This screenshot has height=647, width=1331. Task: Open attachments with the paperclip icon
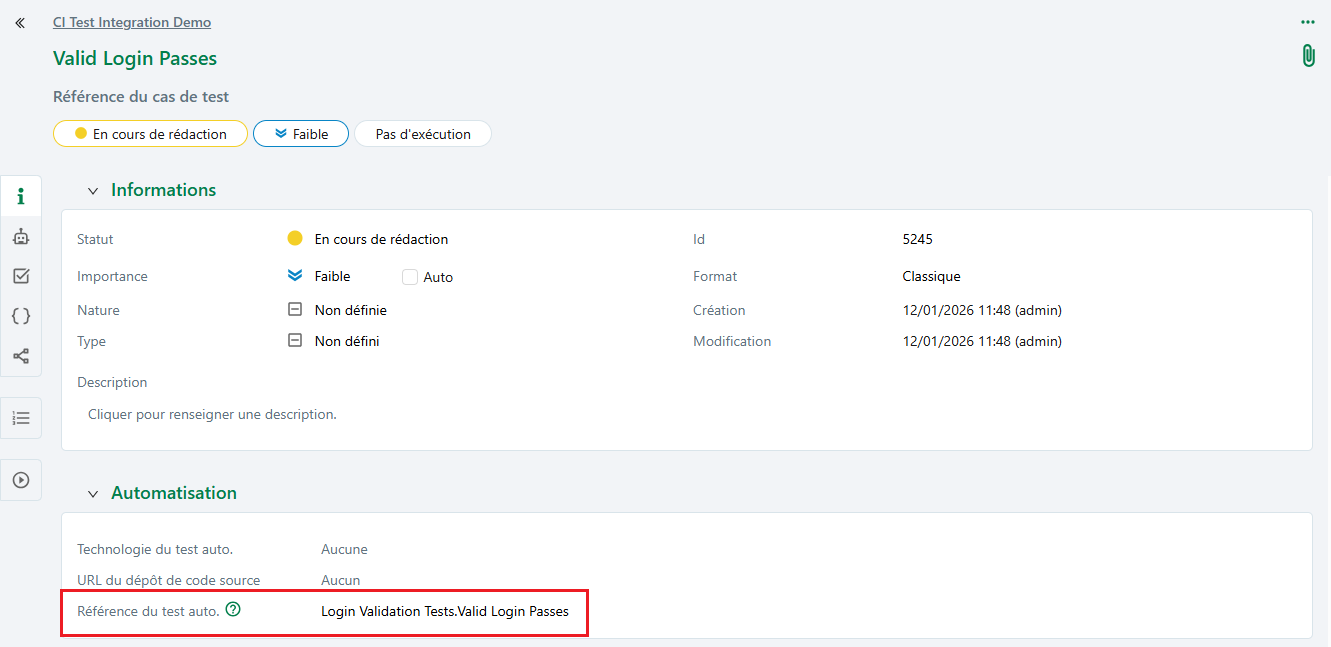coord(1308,55)
